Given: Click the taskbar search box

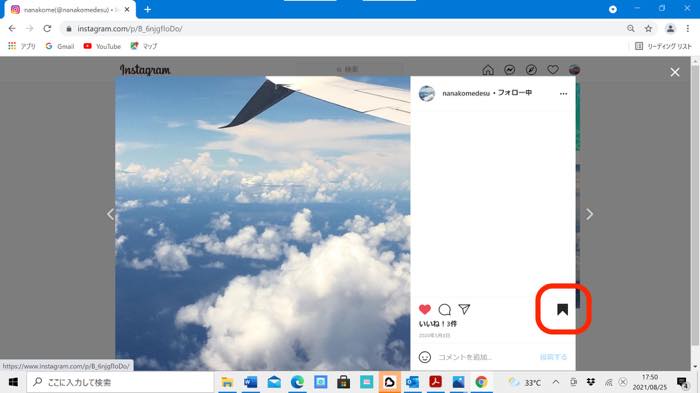Looking at the screenshot, I should coord(121,382).
